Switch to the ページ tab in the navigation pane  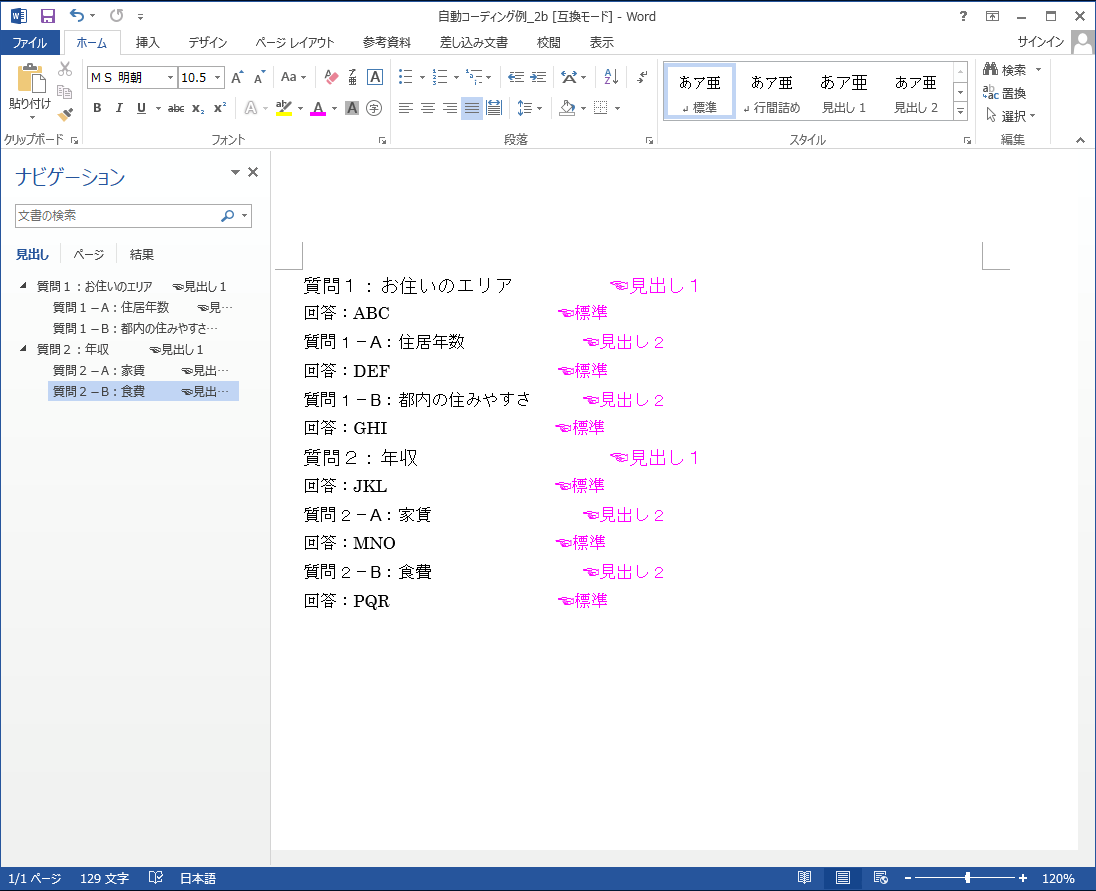tap(88, 254)
